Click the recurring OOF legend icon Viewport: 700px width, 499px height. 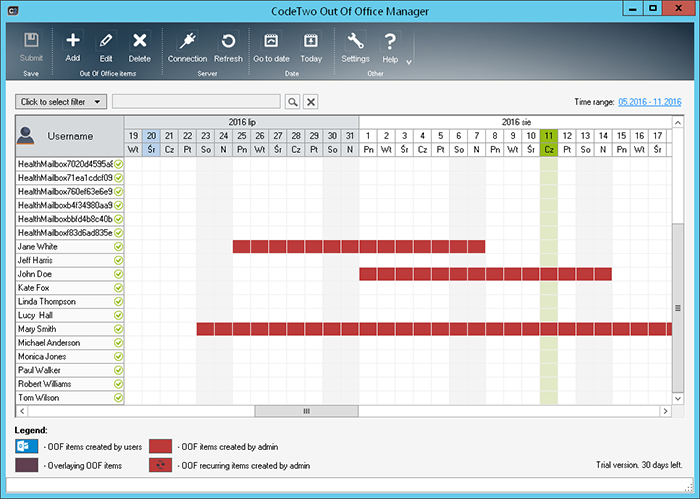[160, 465]
